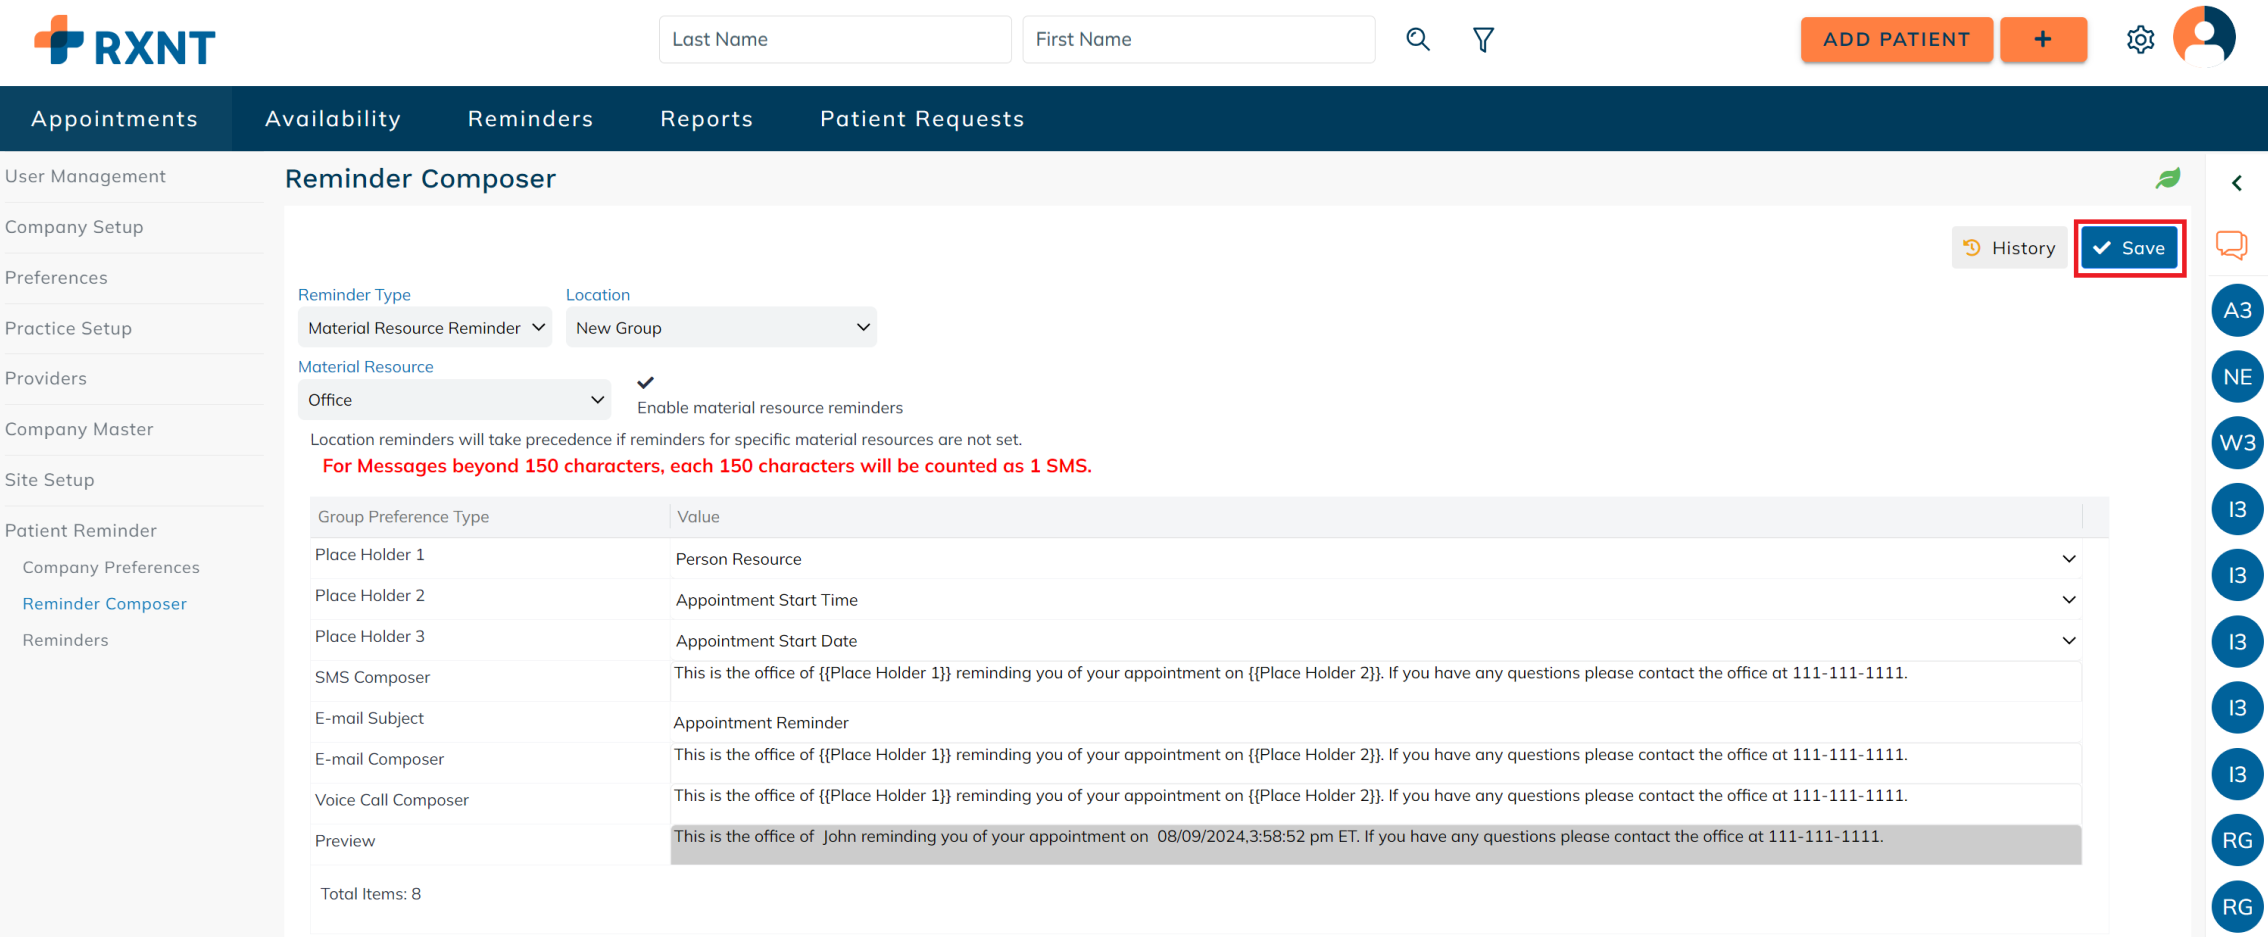Image resolution: width=2268 pixels, height=937 pixels.
Task: Click into the Last Name search field
Action: click(x=835, y=39)
